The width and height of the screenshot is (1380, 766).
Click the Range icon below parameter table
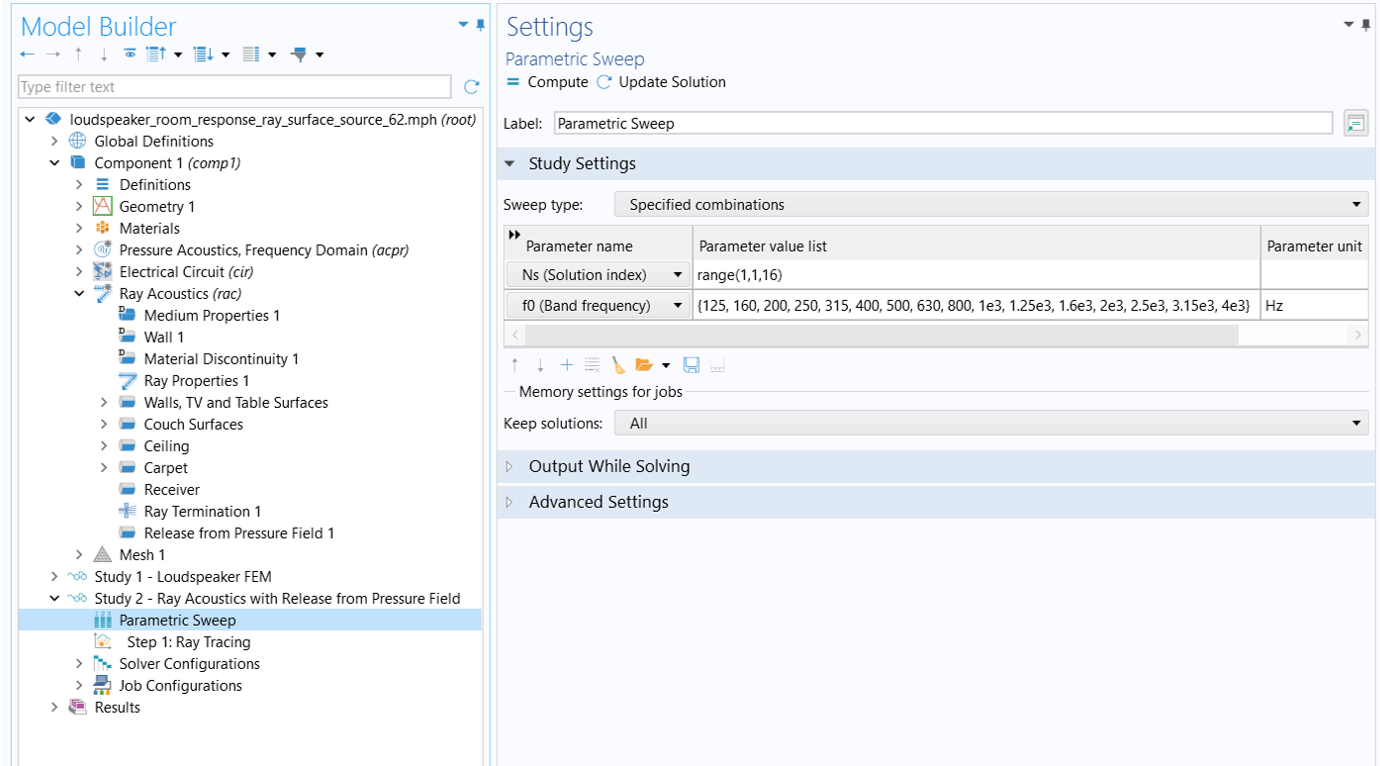(x=717, y=366)
